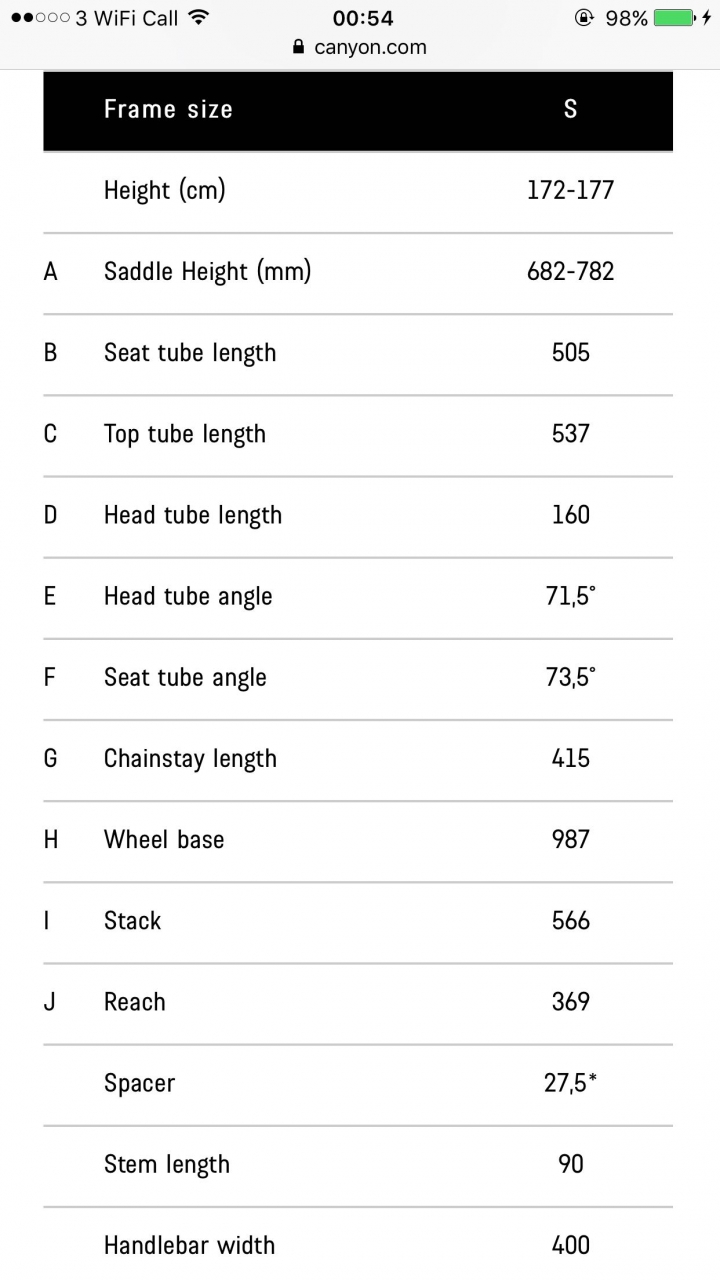This screenshot has width=720, height=1280.
Task: Tap the Chainstay length row label
Action: coord(190,758)
